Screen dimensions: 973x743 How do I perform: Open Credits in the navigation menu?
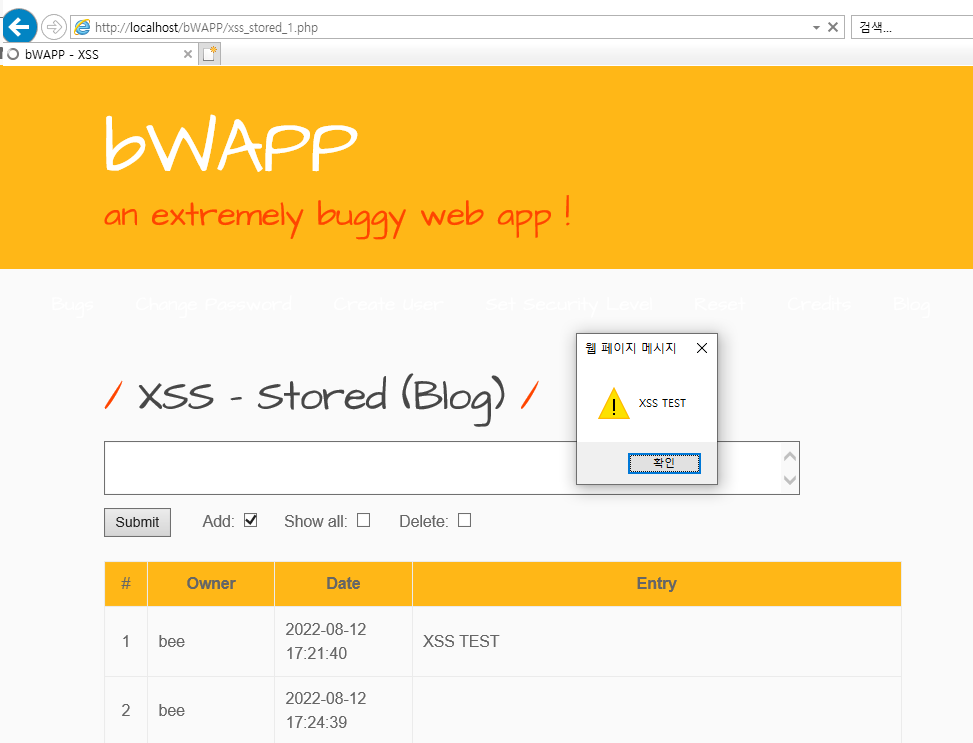point(819,305)
